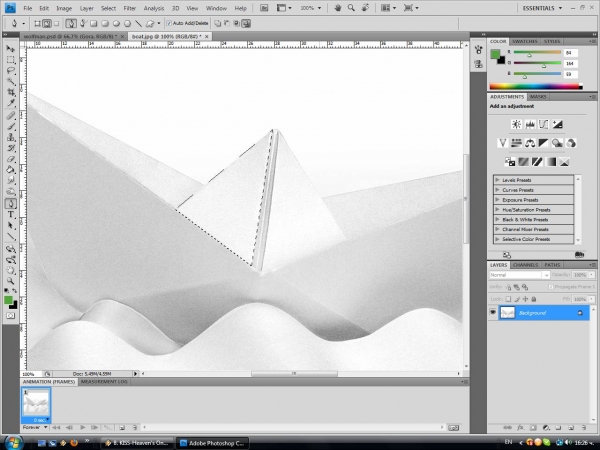Viewport: 600px width, 450px height.
Task: Switch to the Channels tab
Action: coord(525,265)
